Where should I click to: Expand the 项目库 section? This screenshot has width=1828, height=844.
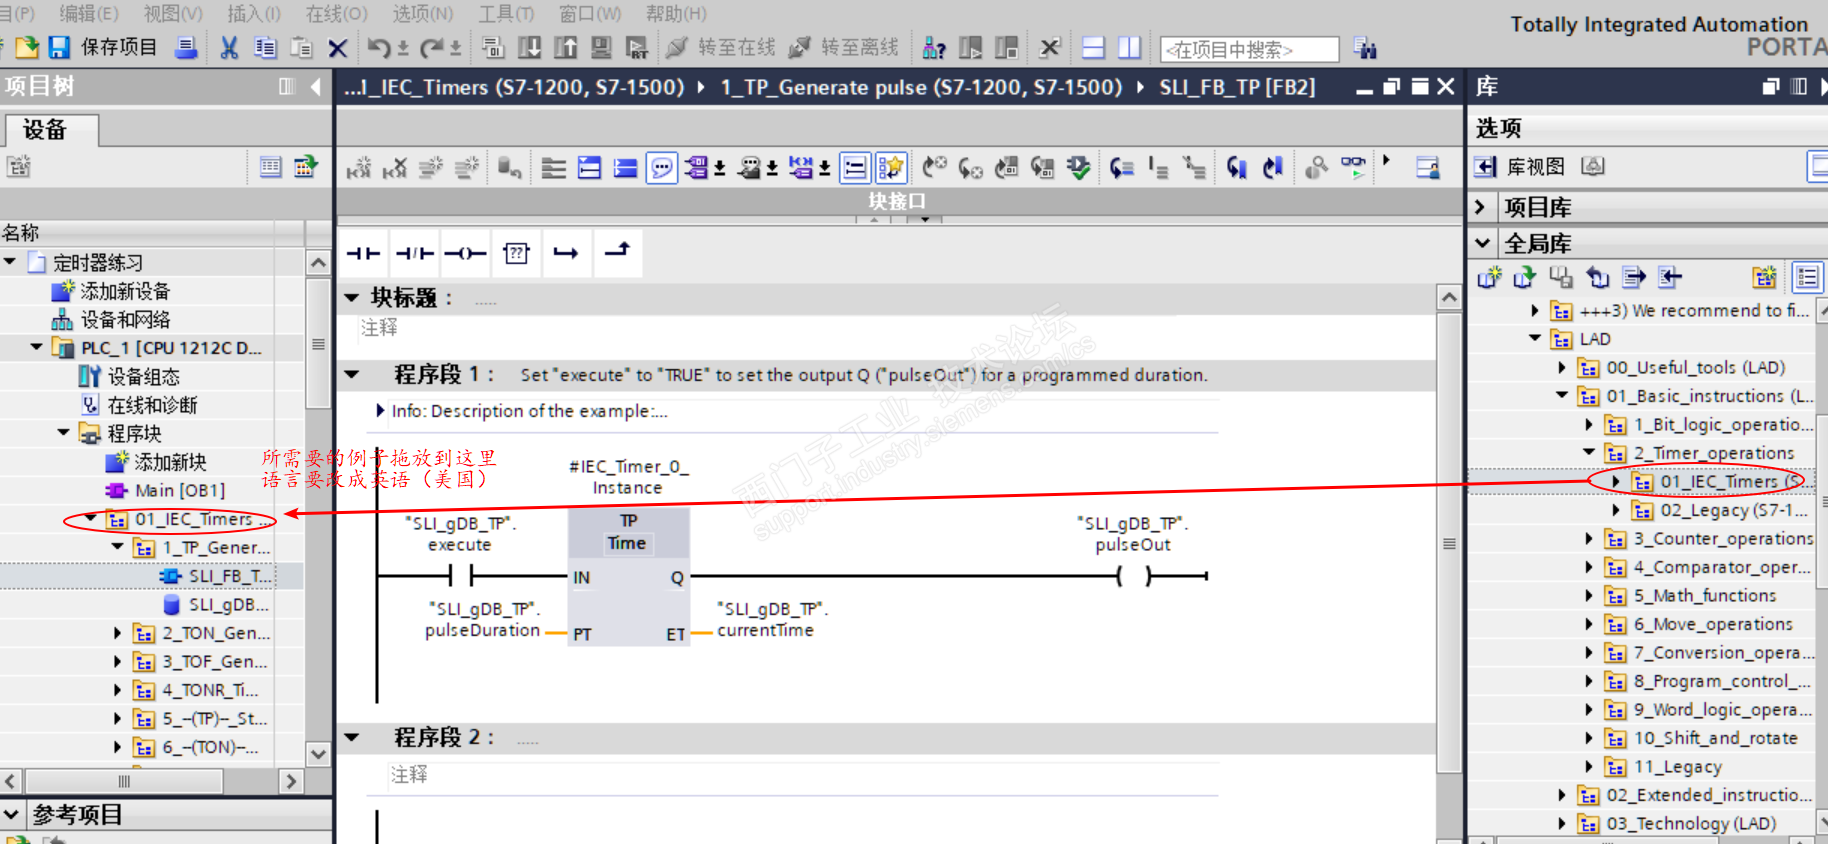tap(1482, 207)
